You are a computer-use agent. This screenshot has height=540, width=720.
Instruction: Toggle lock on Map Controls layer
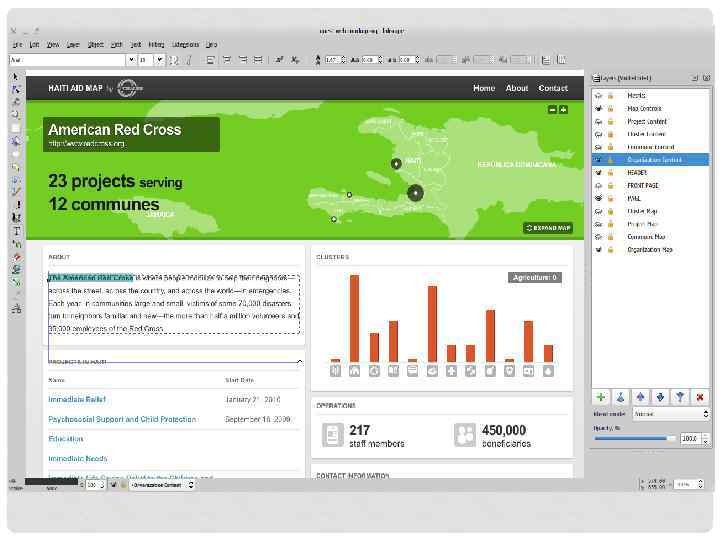coord(611,109)
